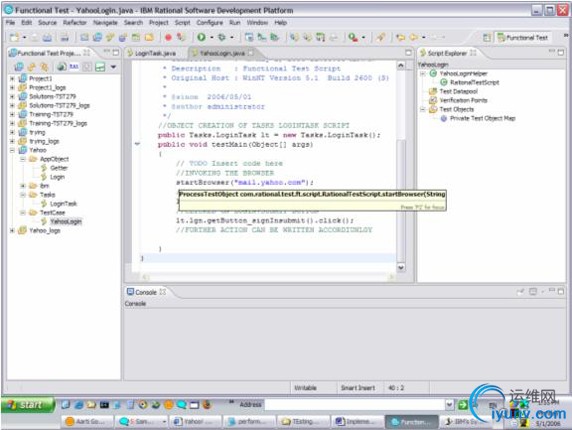The image size is (572, 430).
Task: Open the TEsting taskbar folder button
Action: 303,422
